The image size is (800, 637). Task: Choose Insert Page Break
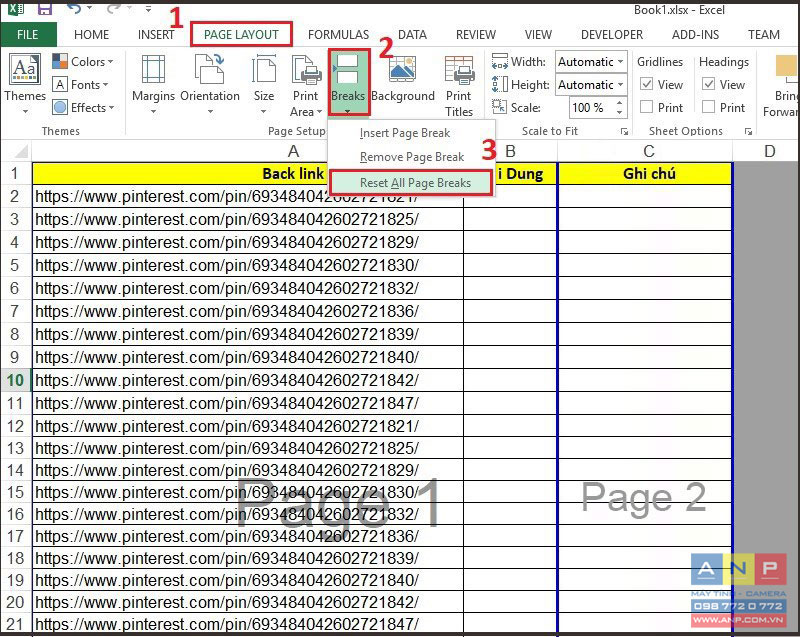[405, 133]
